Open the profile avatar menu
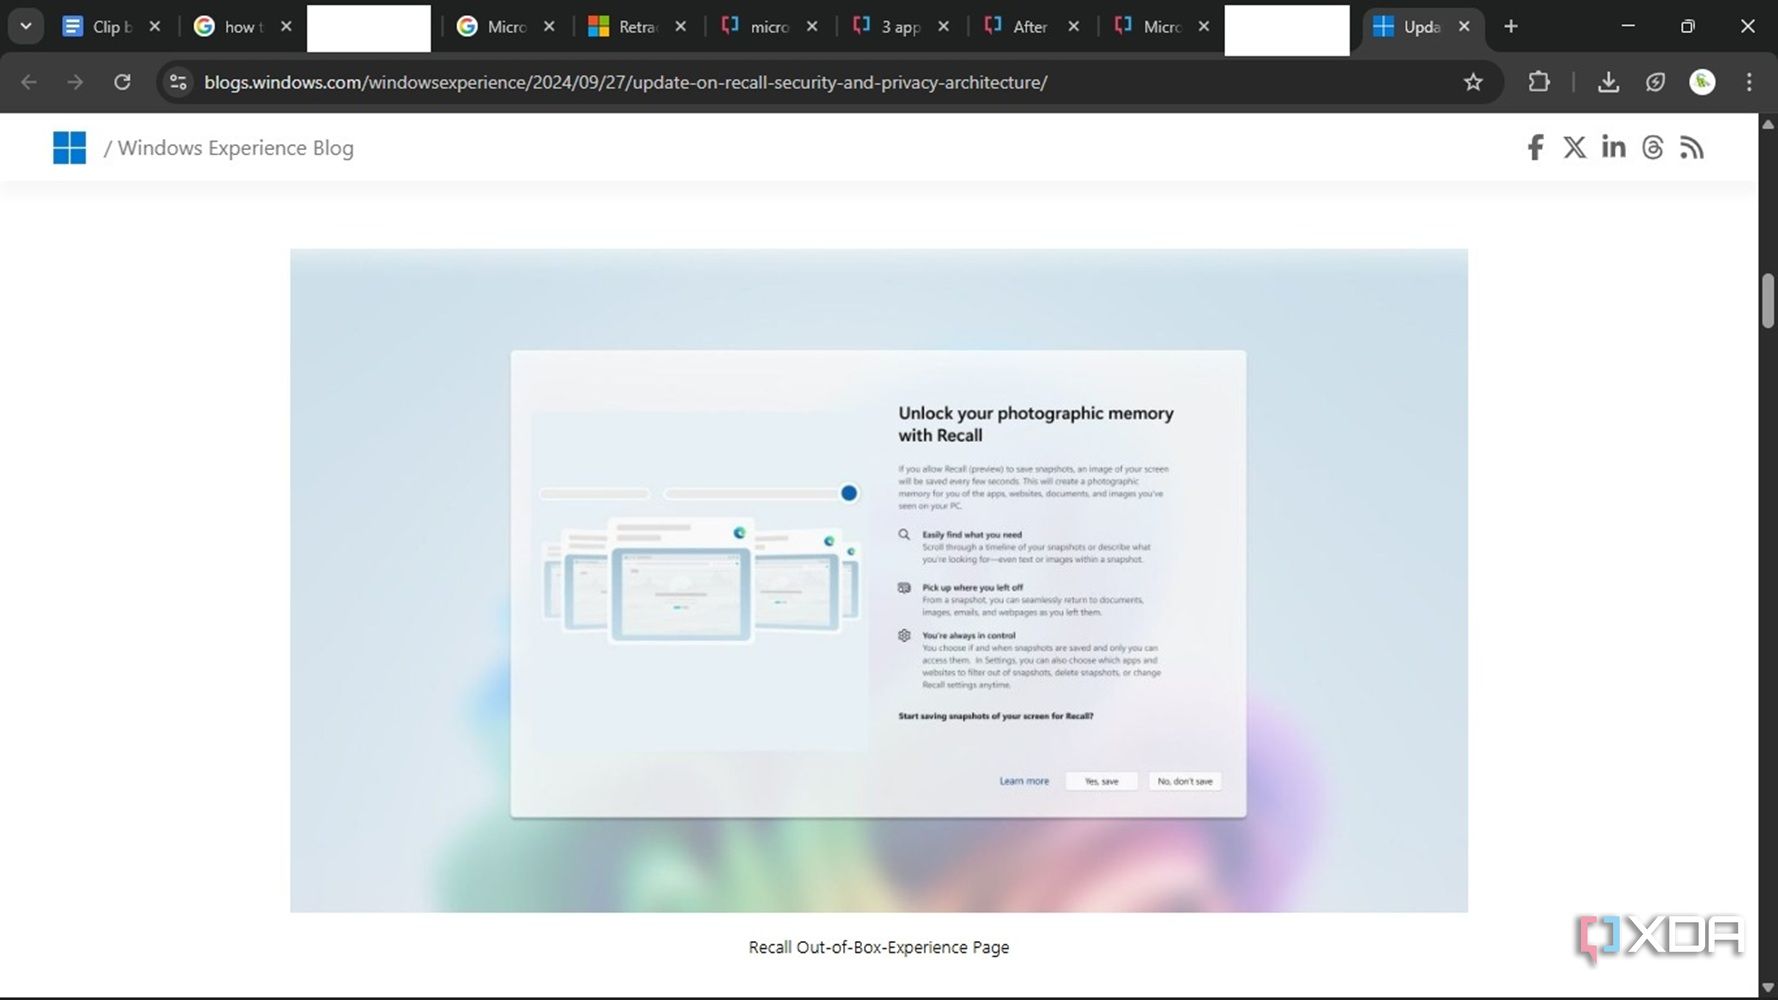1778x1000 pixels. pos(1702,82)
